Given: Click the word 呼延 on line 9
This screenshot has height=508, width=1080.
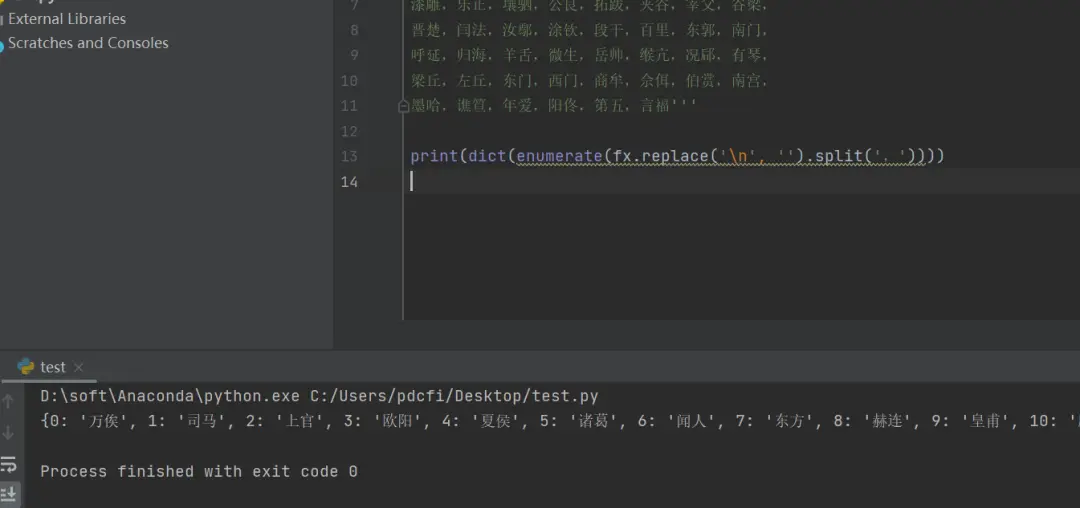Looking at the screenshot, I should pos(427,55).
